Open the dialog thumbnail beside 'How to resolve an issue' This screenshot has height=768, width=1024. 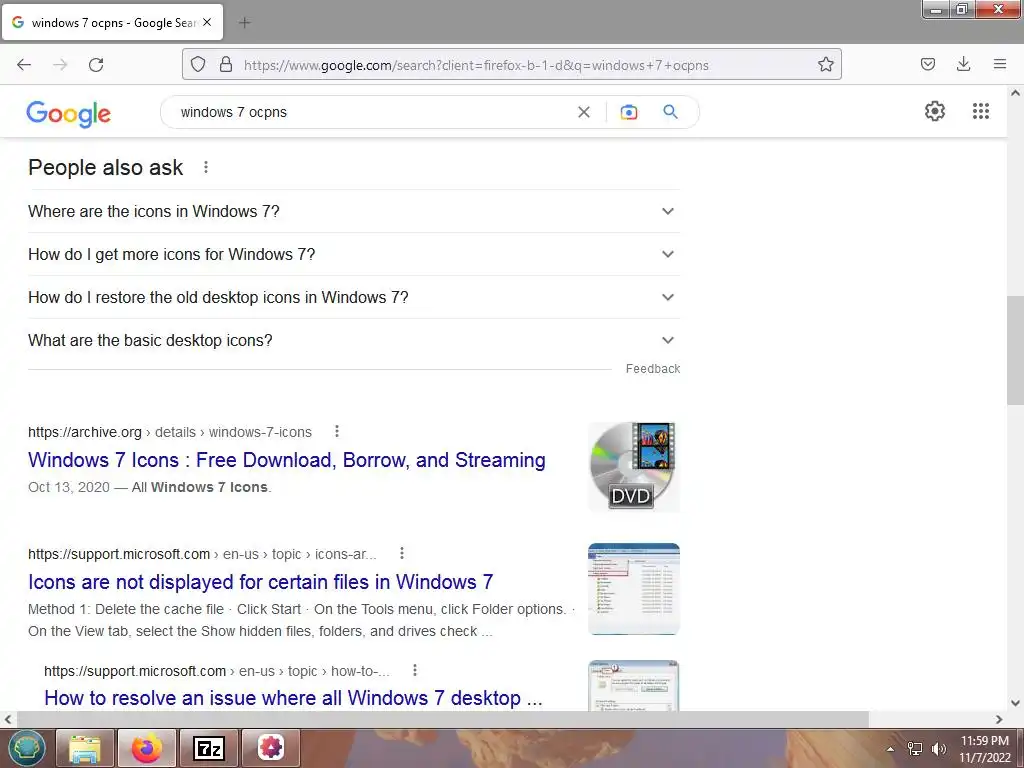click(x=633, y=685)
